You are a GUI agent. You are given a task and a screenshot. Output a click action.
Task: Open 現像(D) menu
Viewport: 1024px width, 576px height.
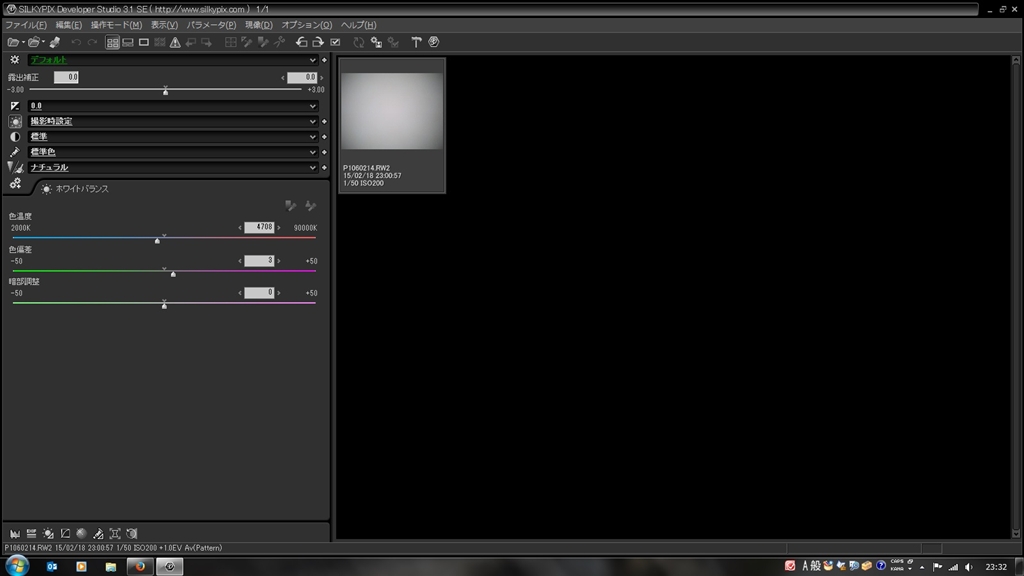(x=259, y=25)
